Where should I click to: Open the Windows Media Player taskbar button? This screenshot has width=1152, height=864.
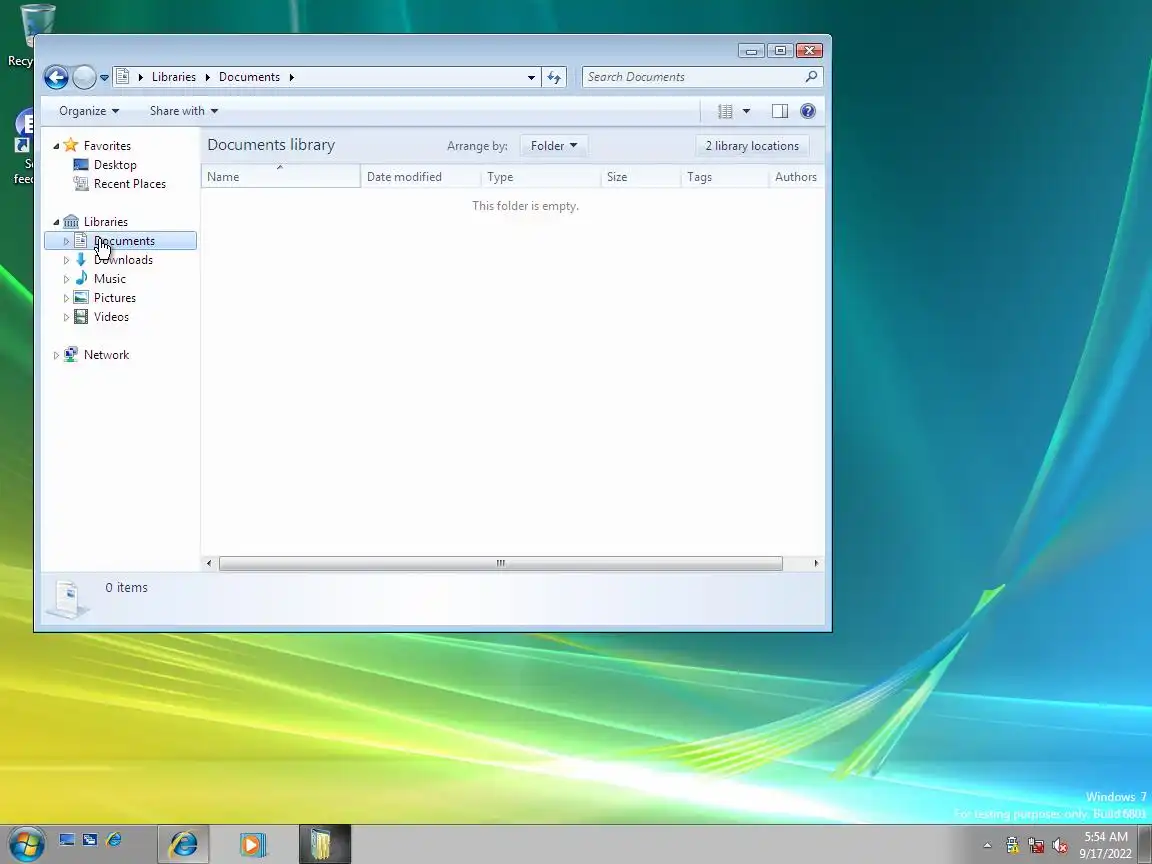(x=253, y=844)
